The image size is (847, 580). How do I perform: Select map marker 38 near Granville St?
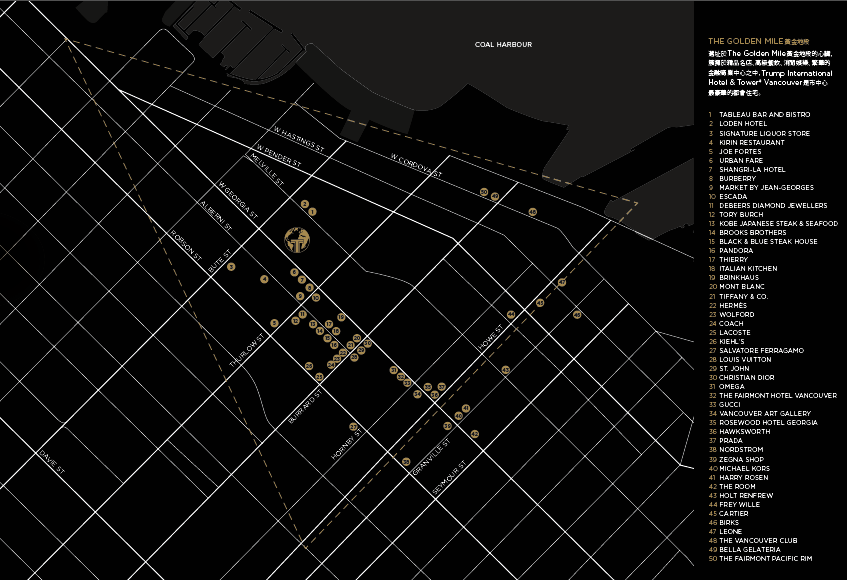point(406,462)
